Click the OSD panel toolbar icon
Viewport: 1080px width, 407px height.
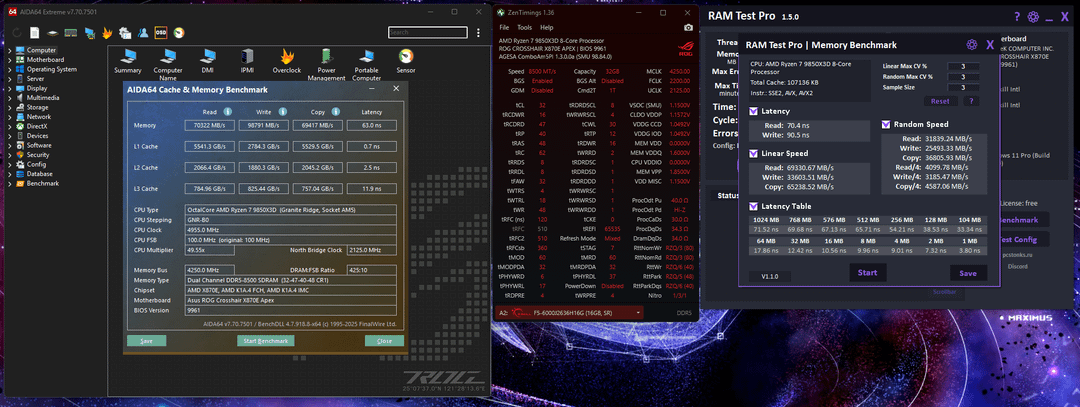point(160,32)
